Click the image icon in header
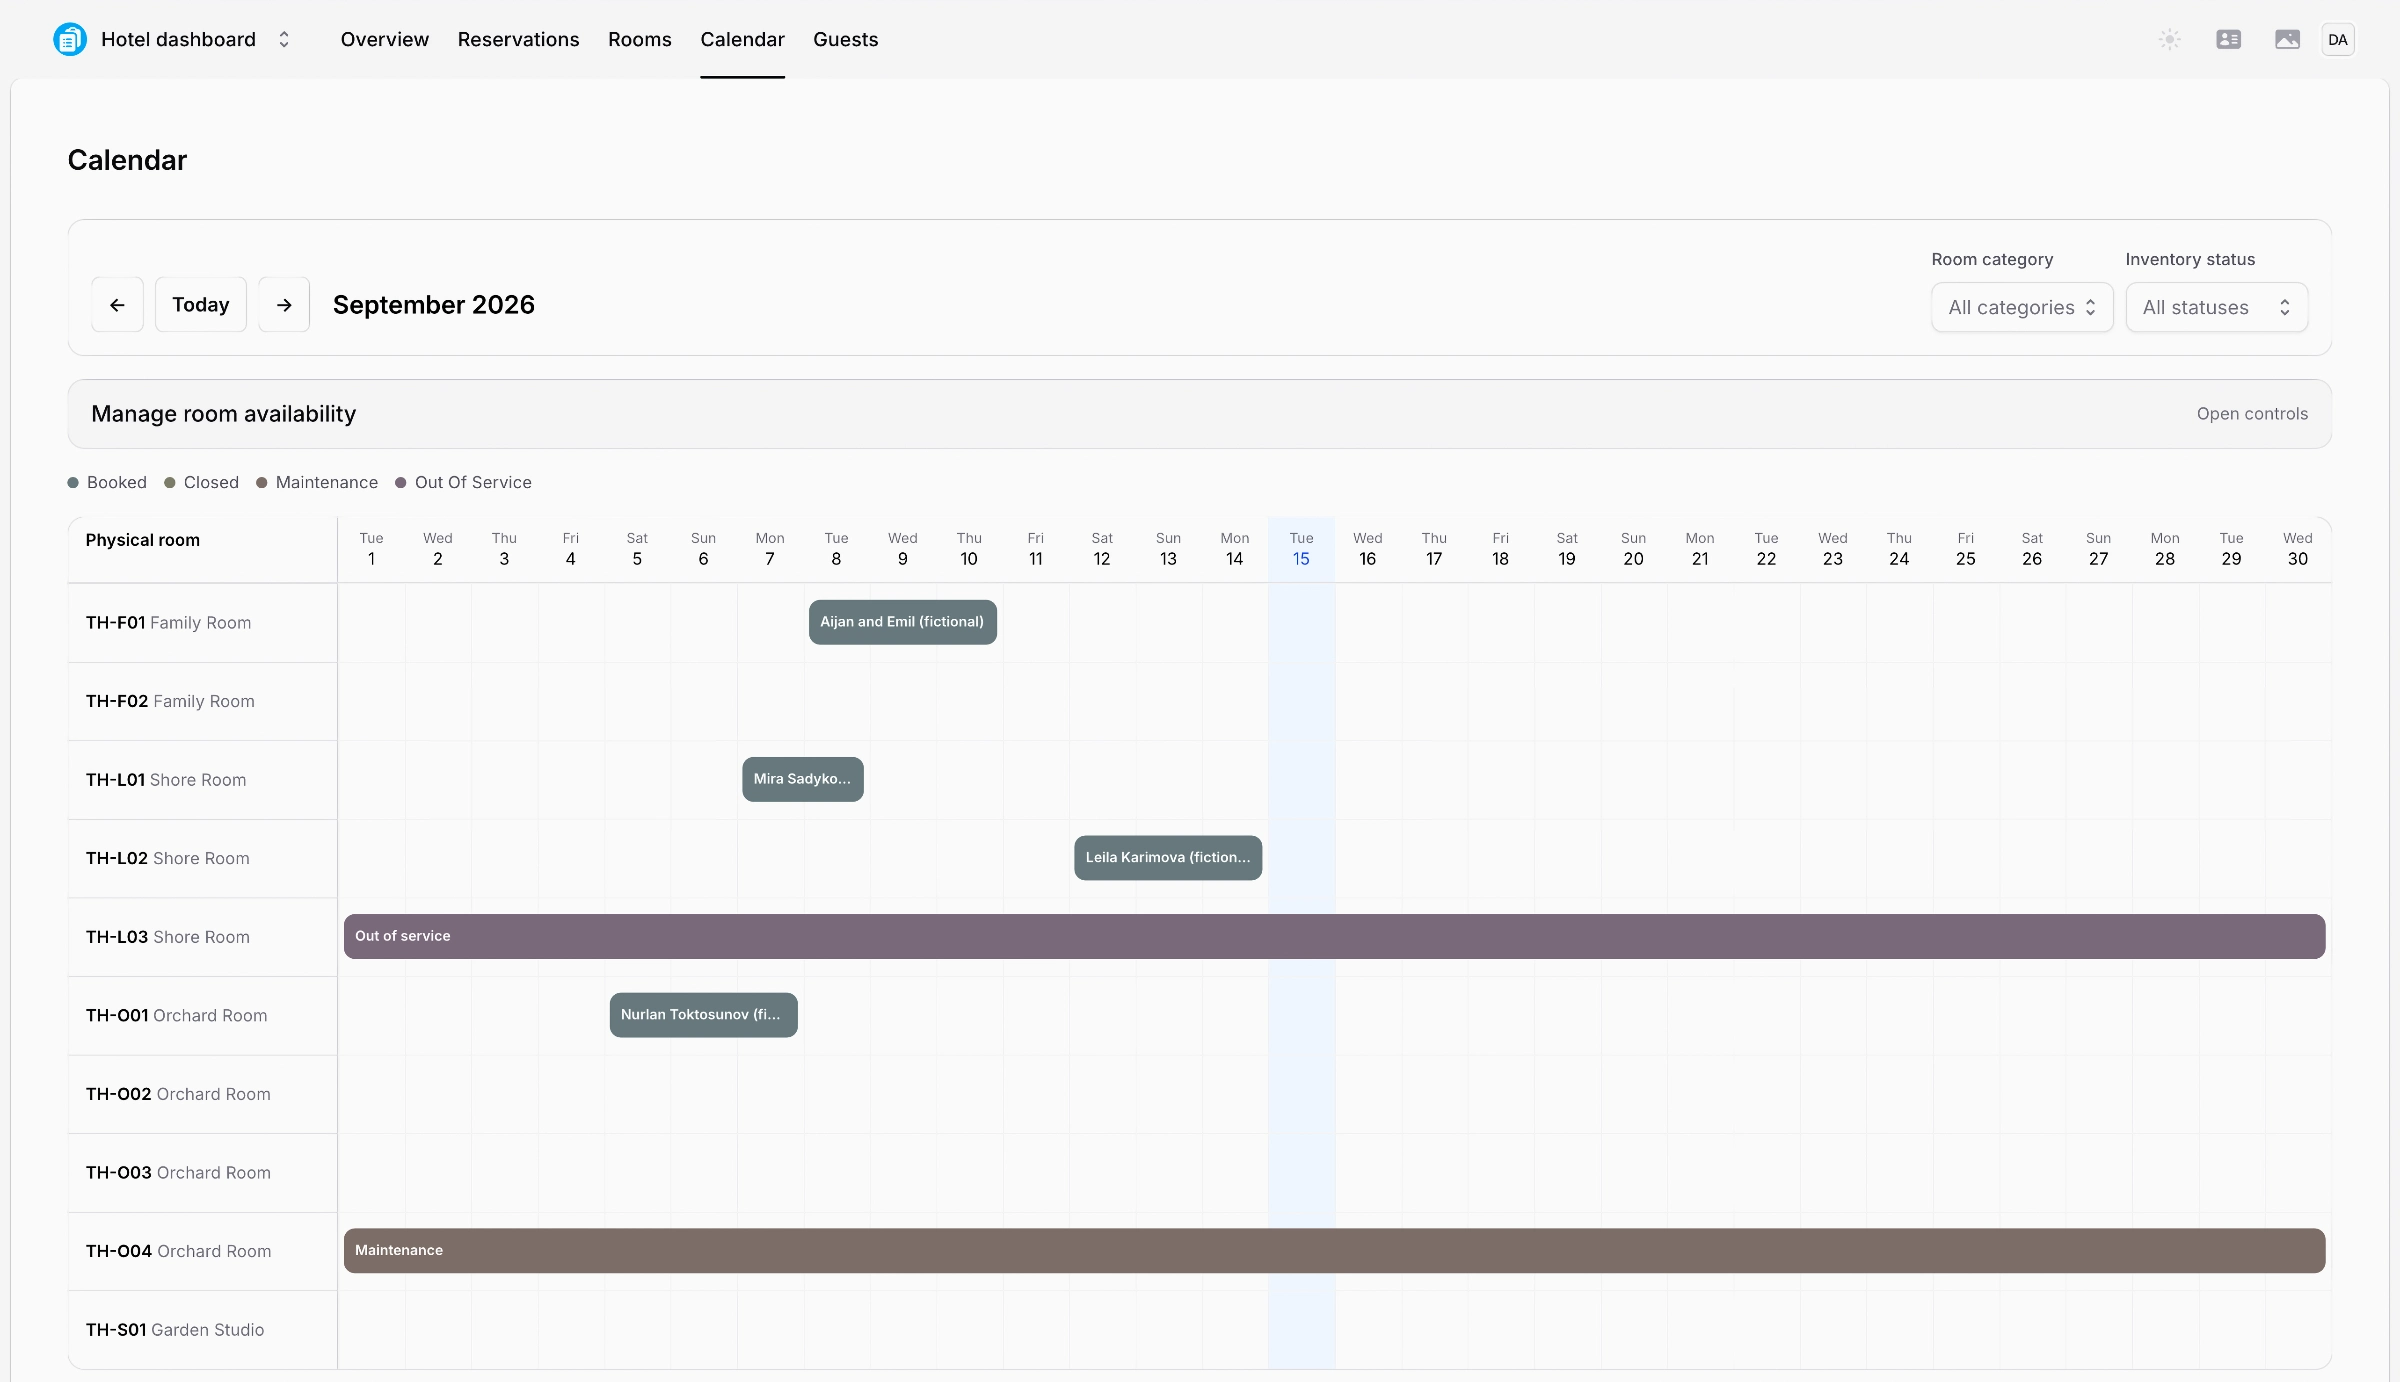 [2287, 39]
